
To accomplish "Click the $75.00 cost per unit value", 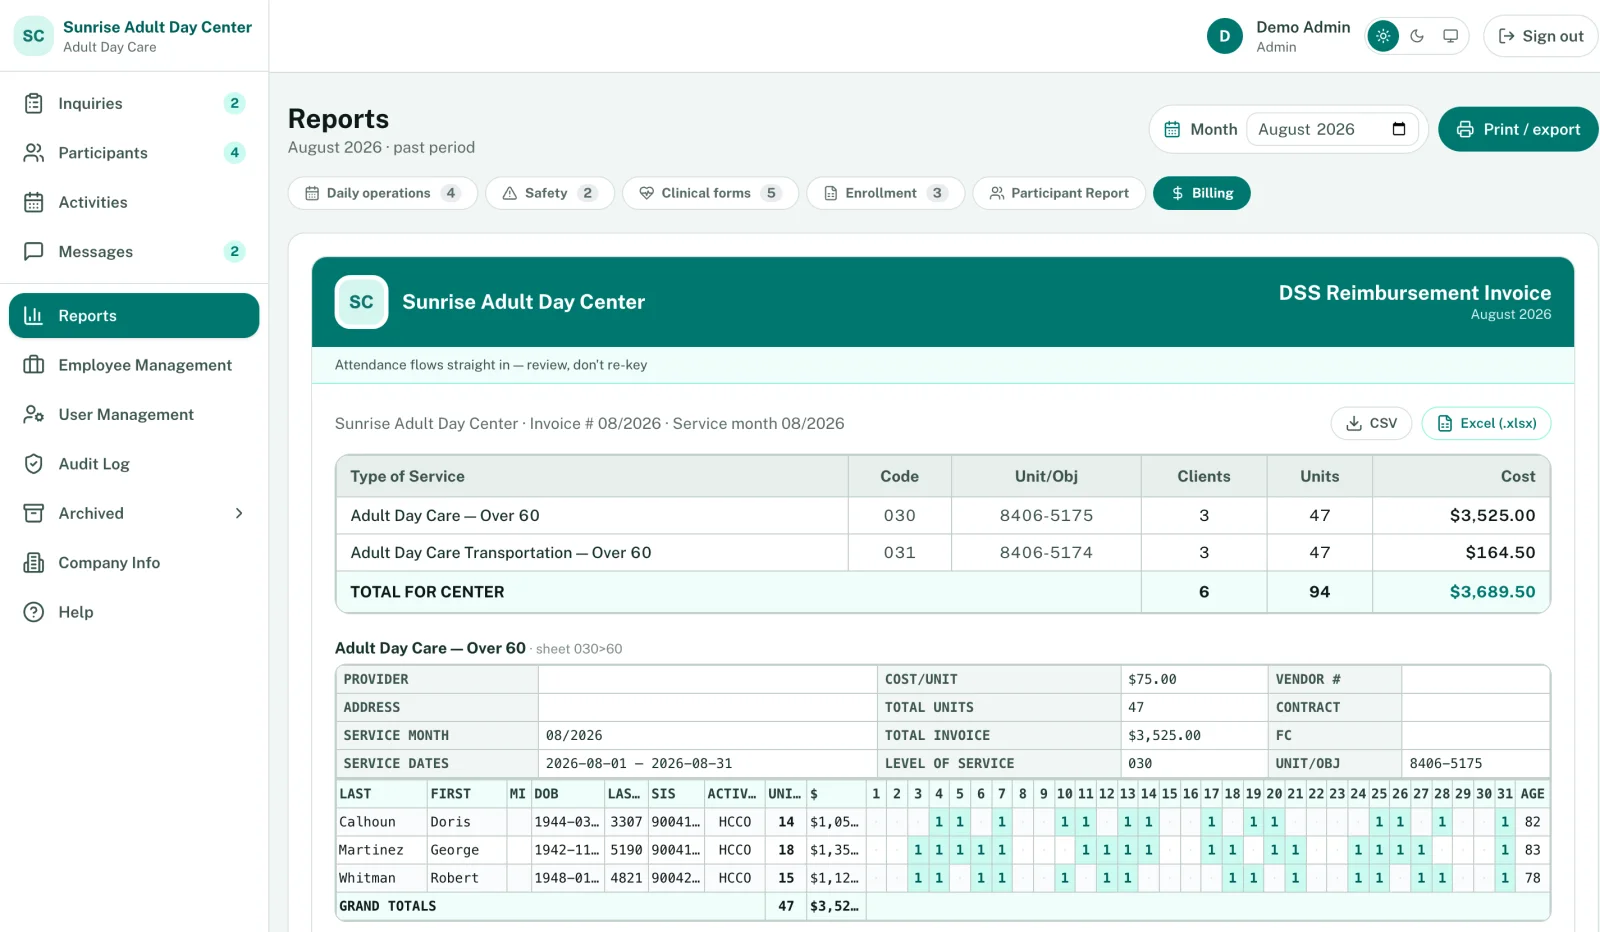I will 1152,679.
